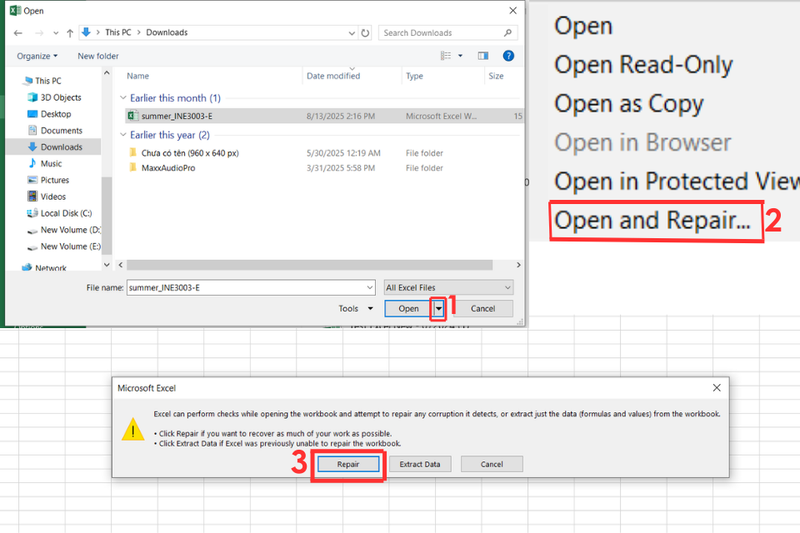Sort by Type column header
Screen dimensions: 800x533
coord(414,76)
